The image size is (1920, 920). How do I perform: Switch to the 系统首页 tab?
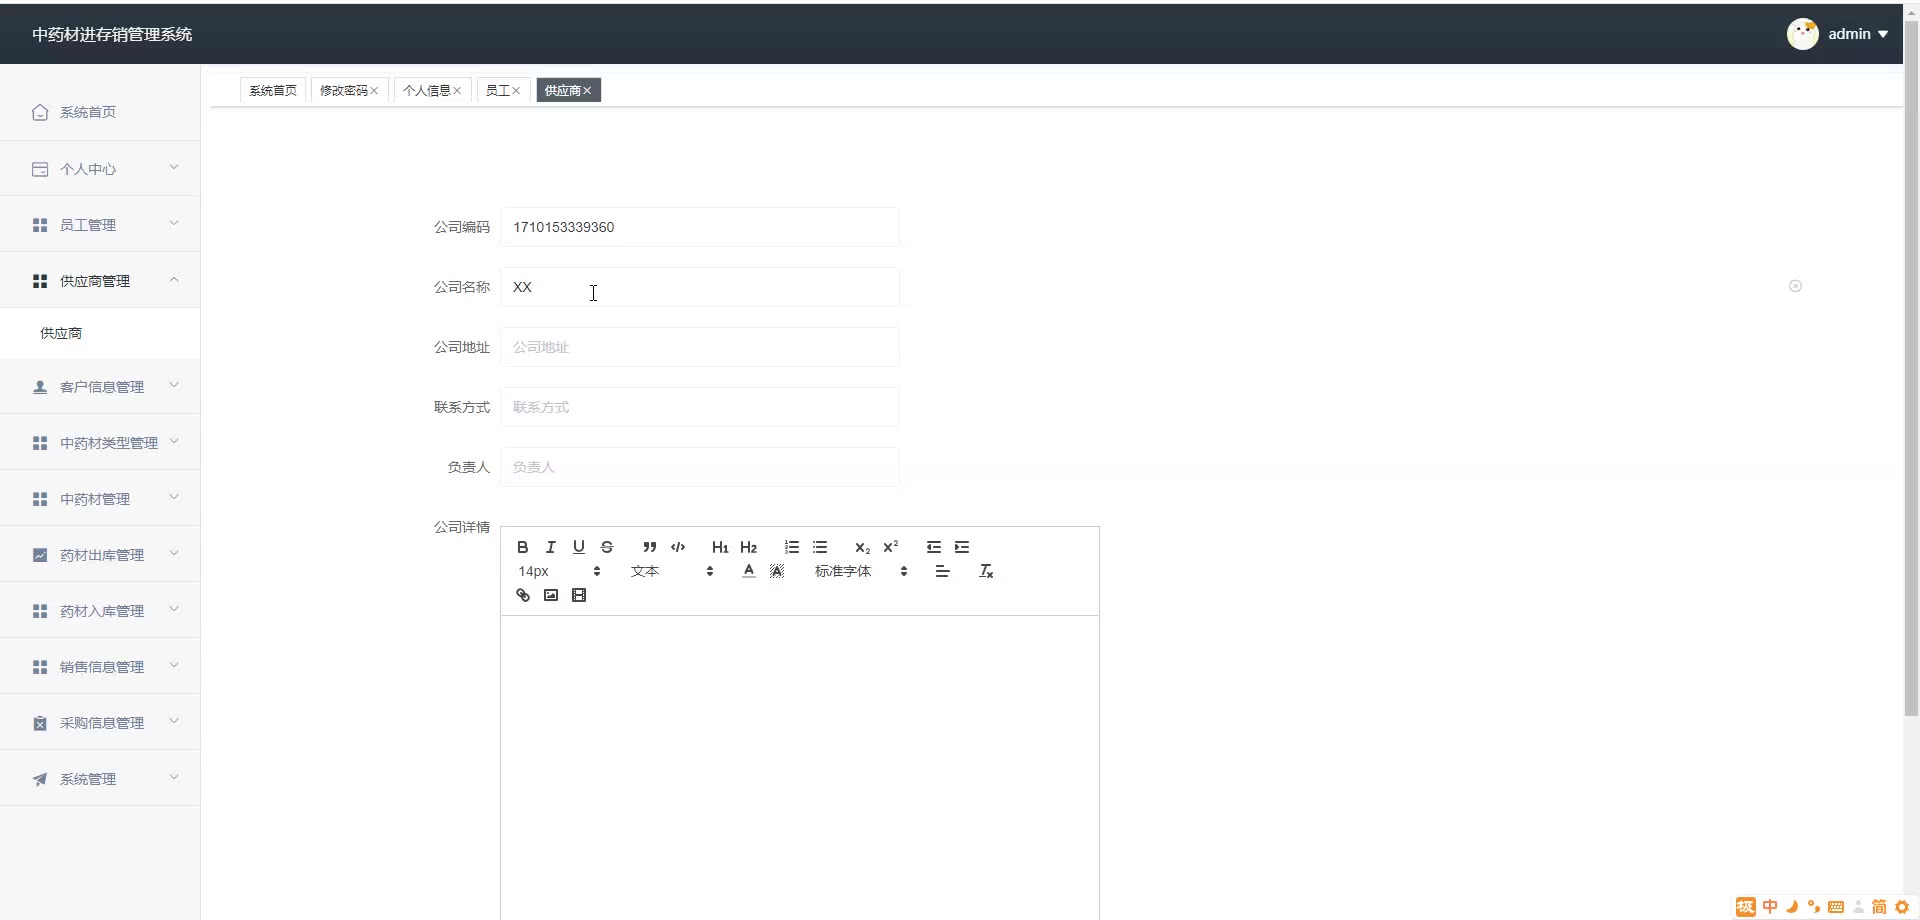273,90
